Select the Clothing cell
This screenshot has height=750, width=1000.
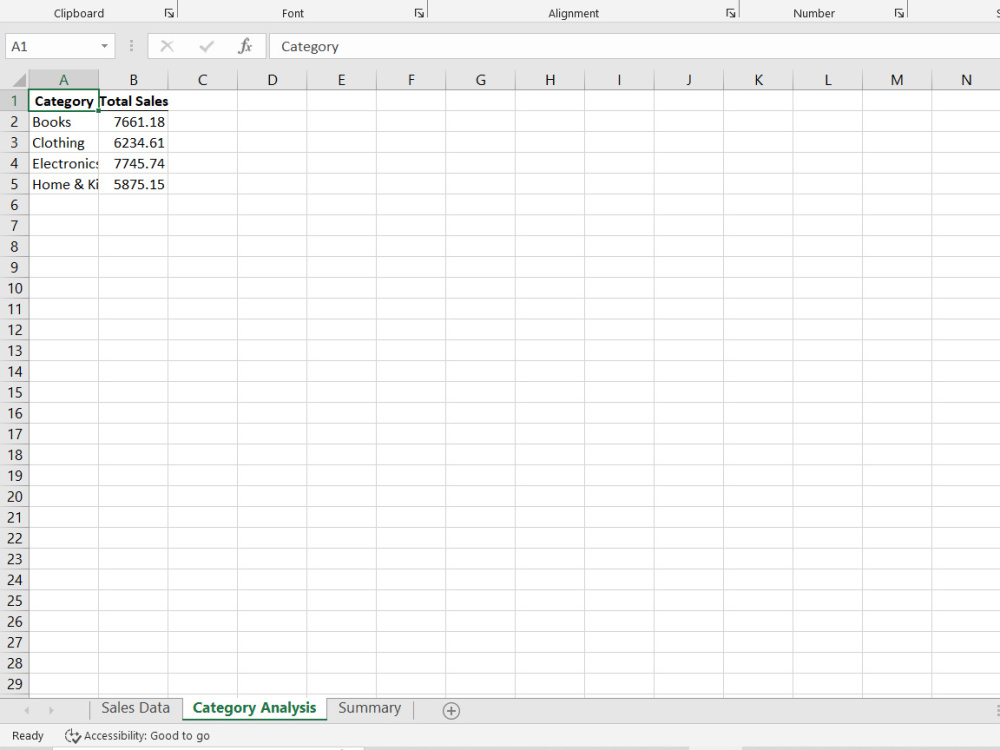(x=63, y=143)
